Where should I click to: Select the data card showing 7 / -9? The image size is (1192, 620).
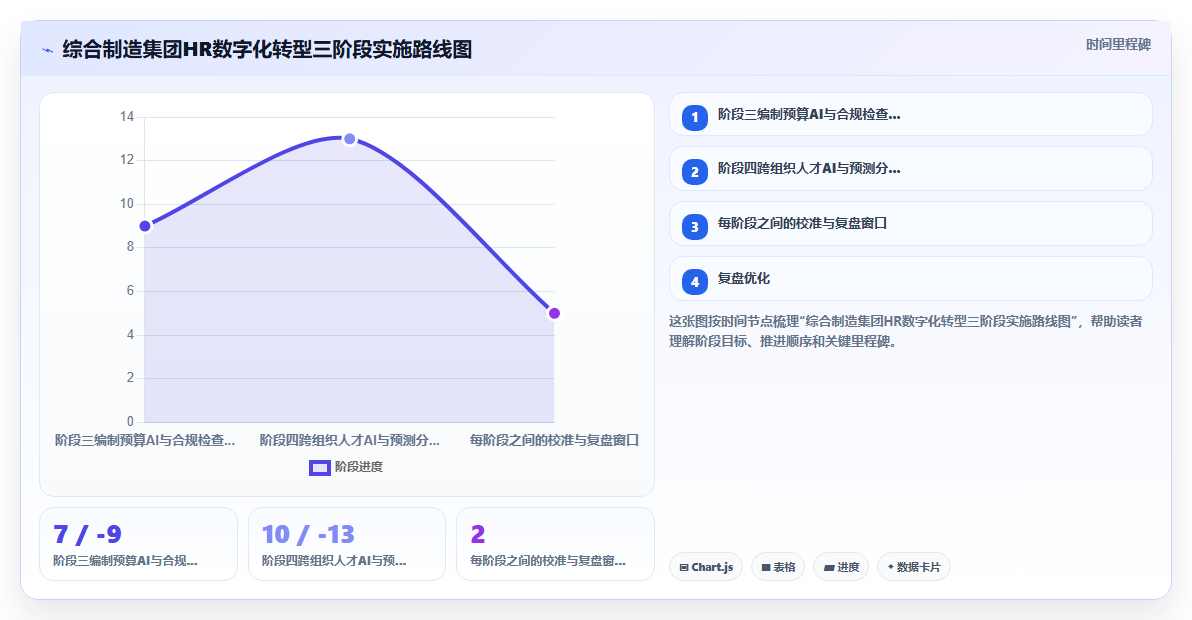(x=138, y=544)
